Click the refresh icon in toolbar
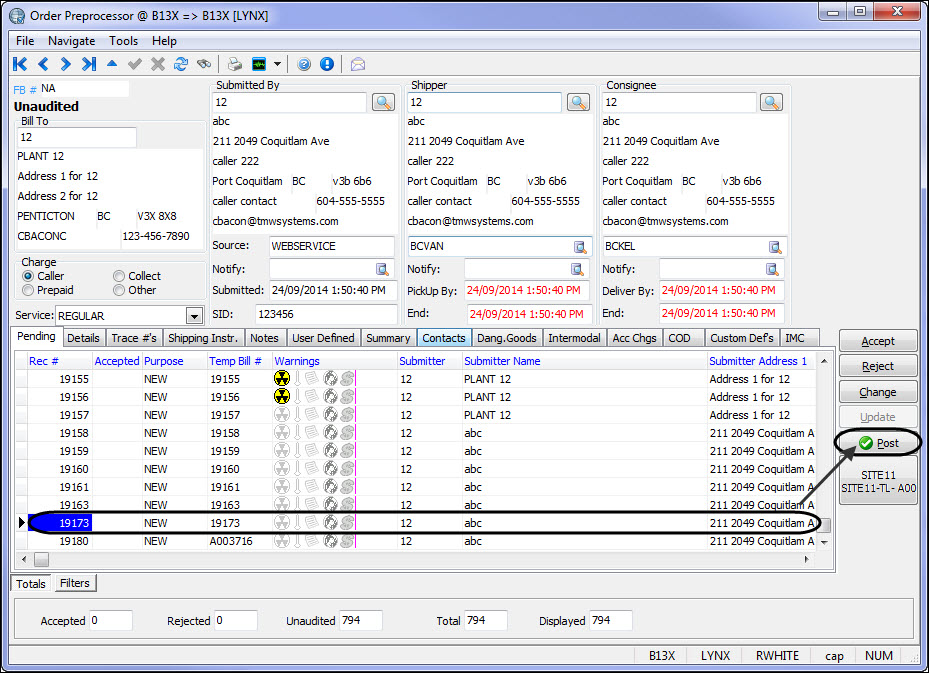Image resolution: width=929 pixels, height=673 pixels. (x=181, y=64)
